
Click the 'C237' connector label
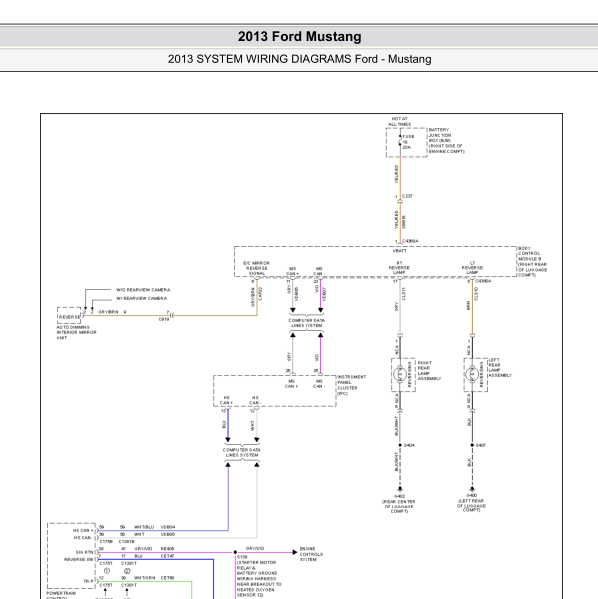[407, 196]
